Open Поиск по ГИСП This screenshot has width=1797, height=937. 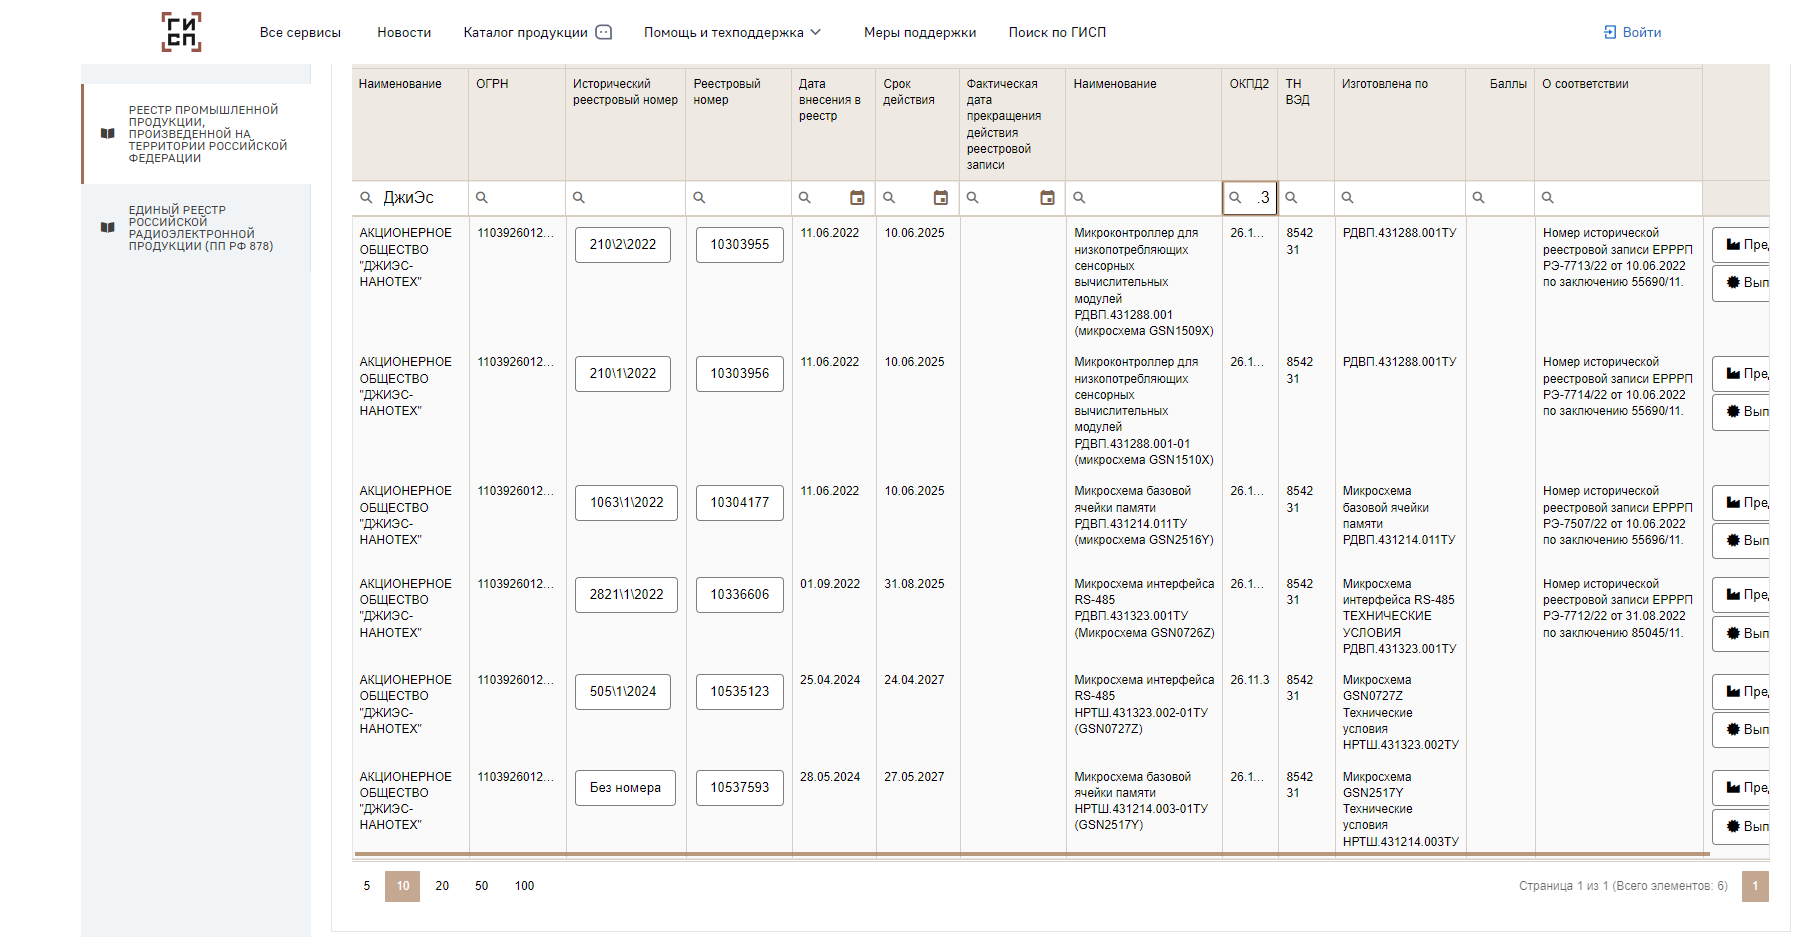tap(1057, 32)
